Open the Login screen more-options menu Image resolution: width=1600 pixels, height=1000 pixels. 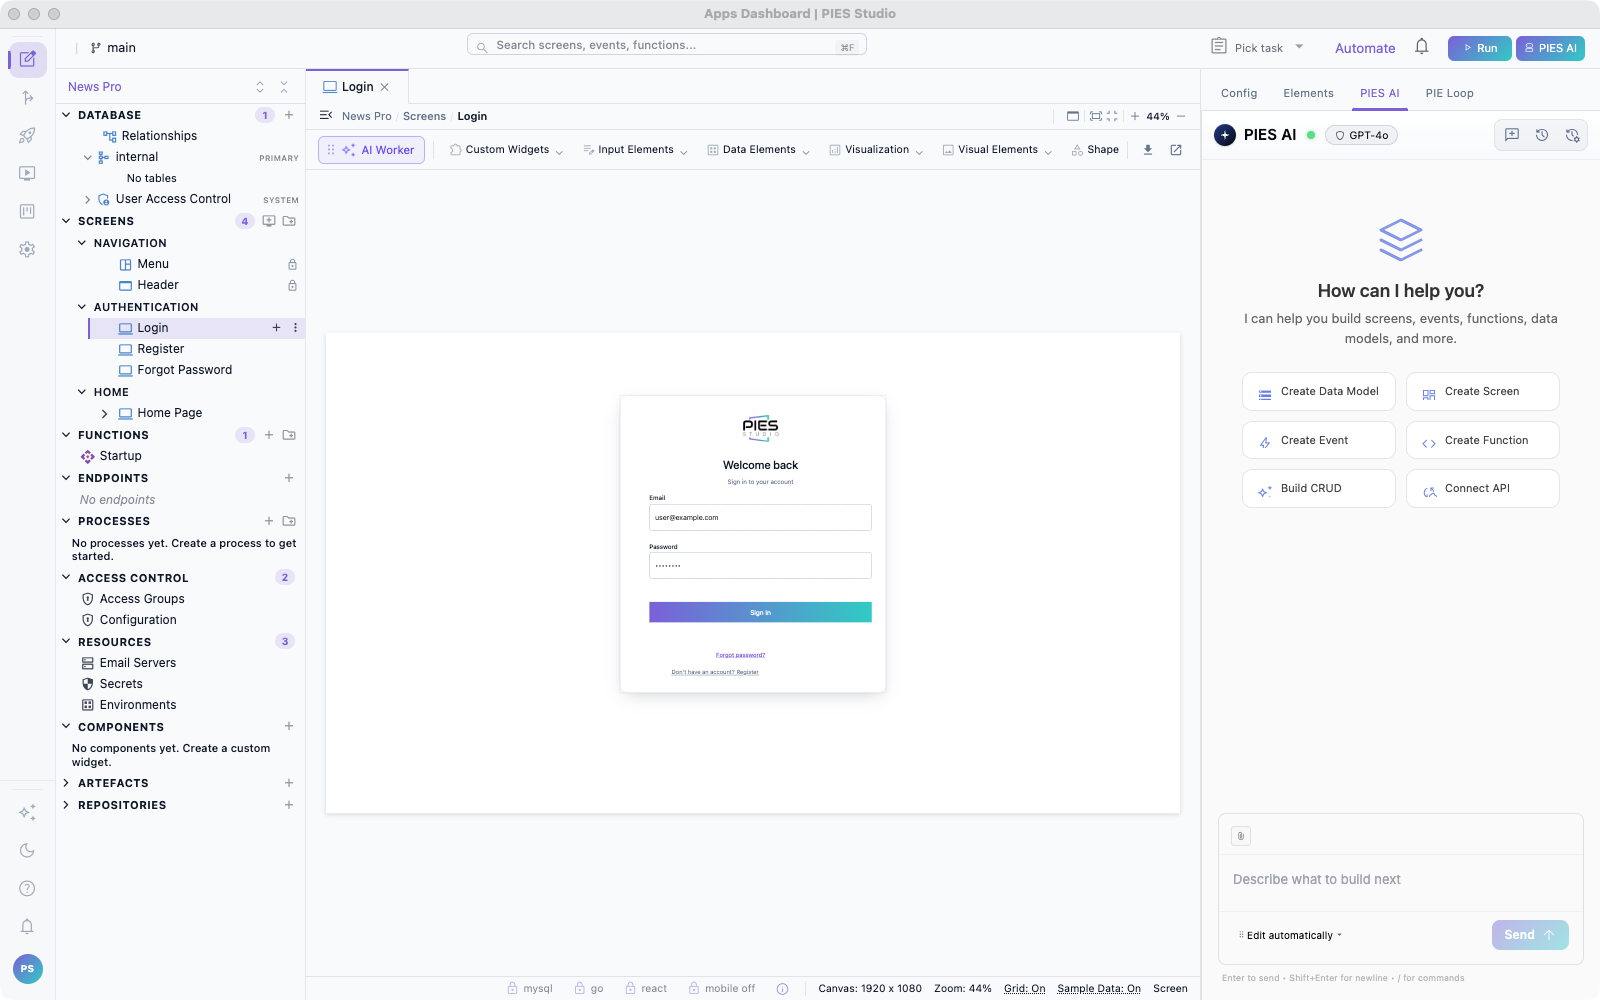(x=295, y=328)
